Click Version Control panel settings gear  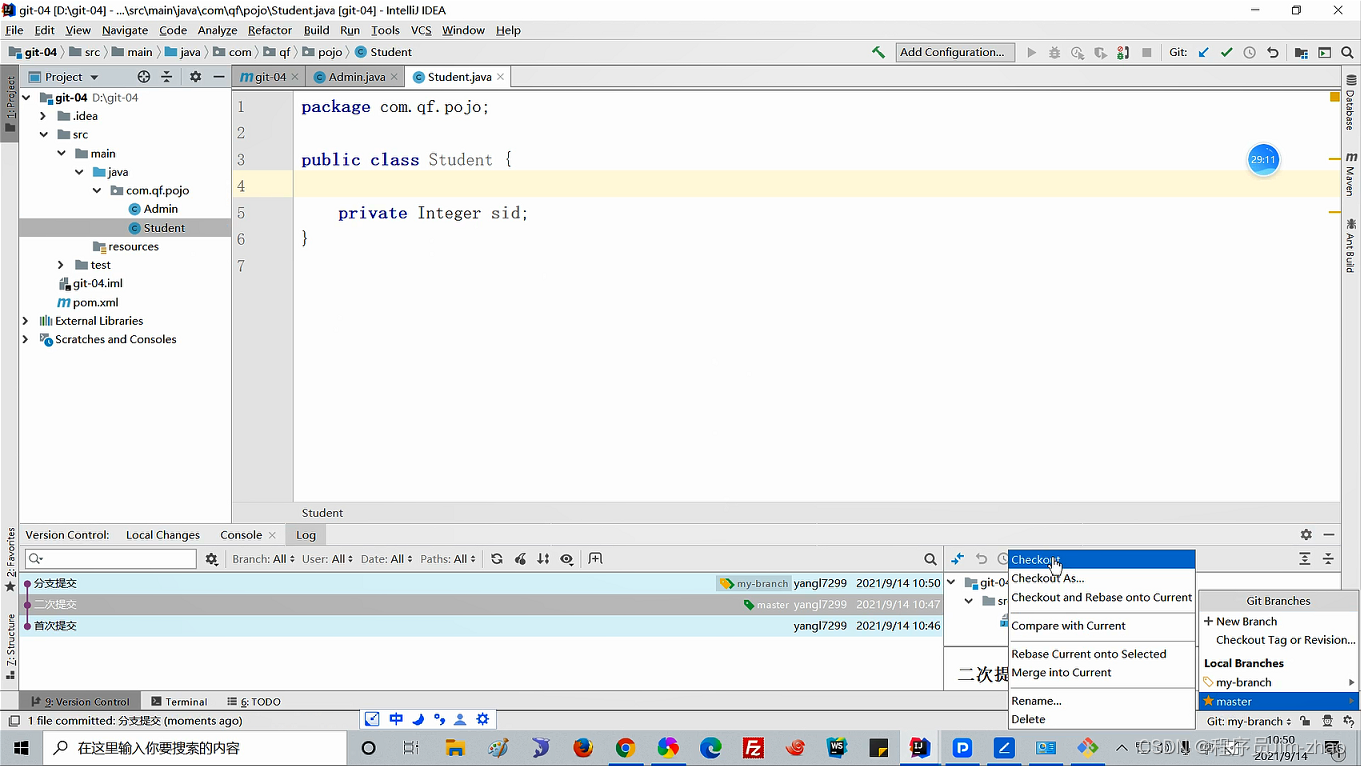[1306, 535]
